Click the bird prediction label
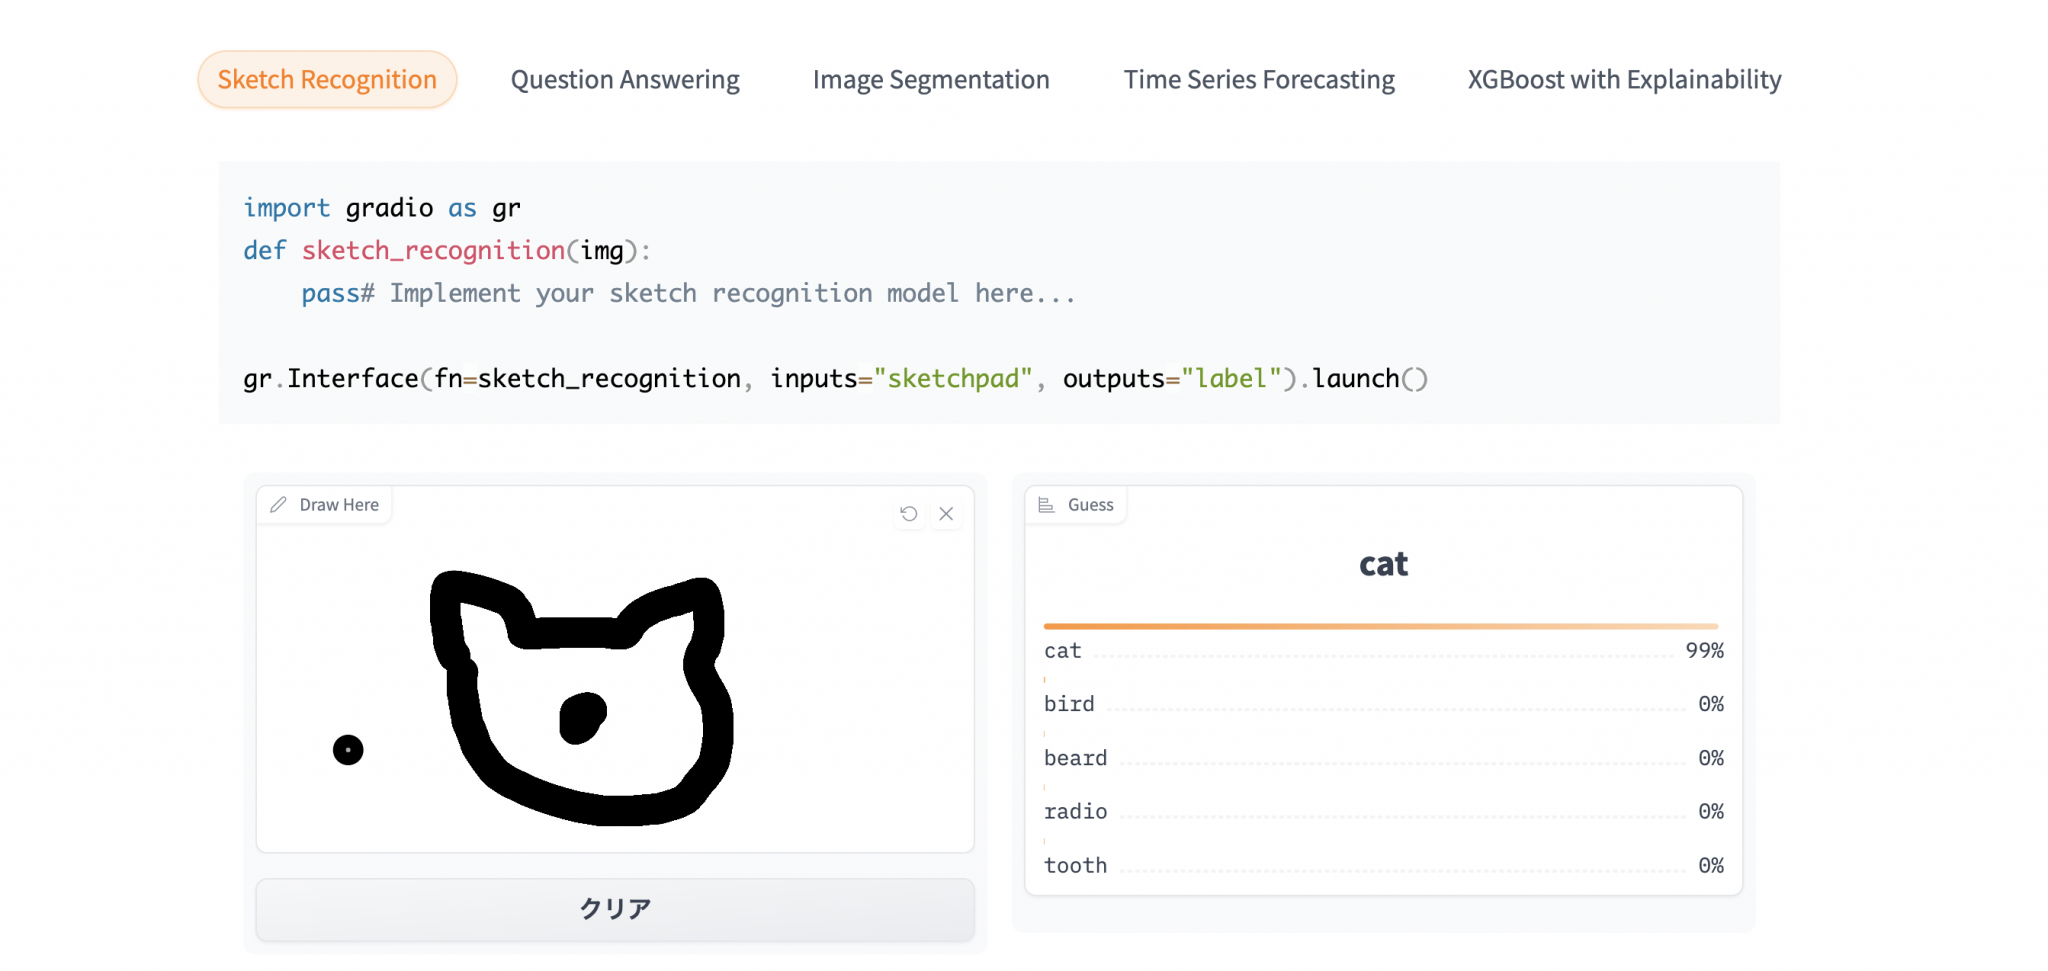Viewport: 2048px width, 971px height. (1069, 704)
